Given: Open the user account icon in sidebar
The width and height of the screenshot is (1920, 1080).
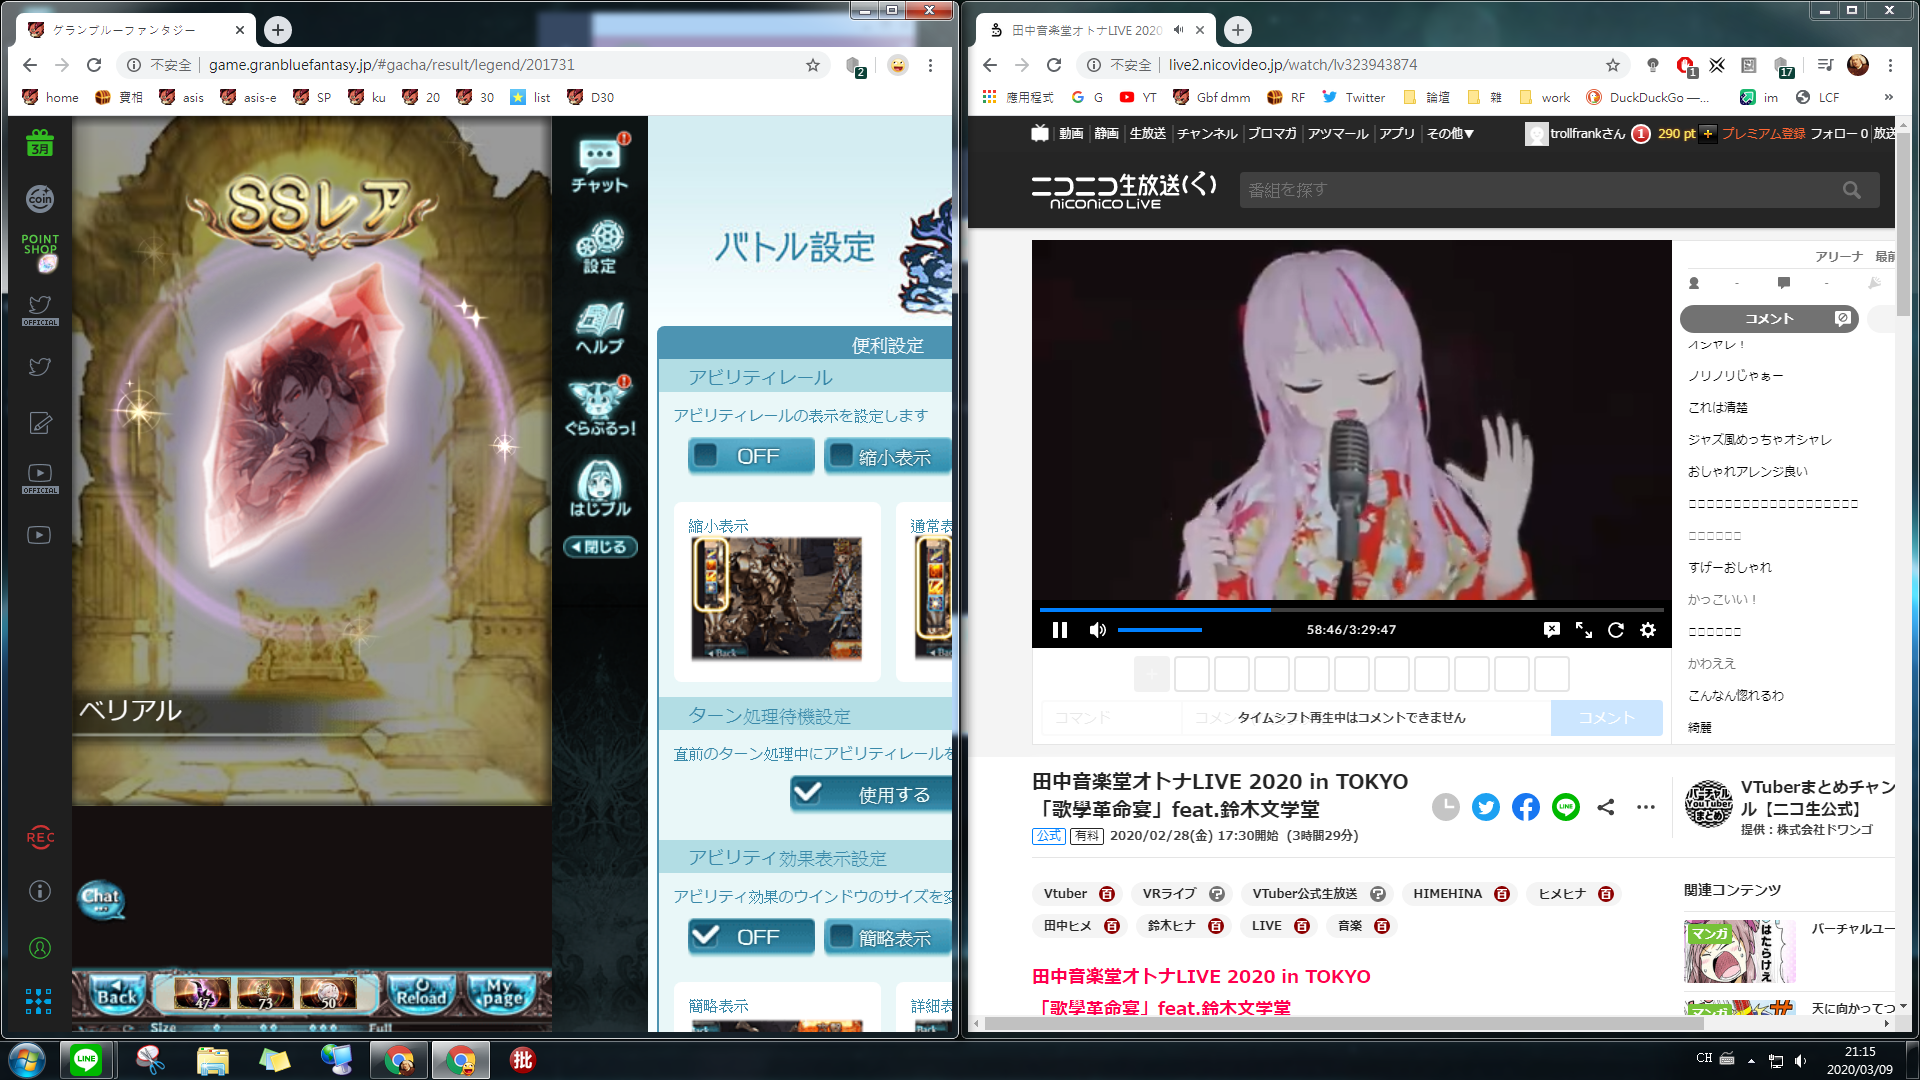Looking at the screenshot, I should 40,947.
